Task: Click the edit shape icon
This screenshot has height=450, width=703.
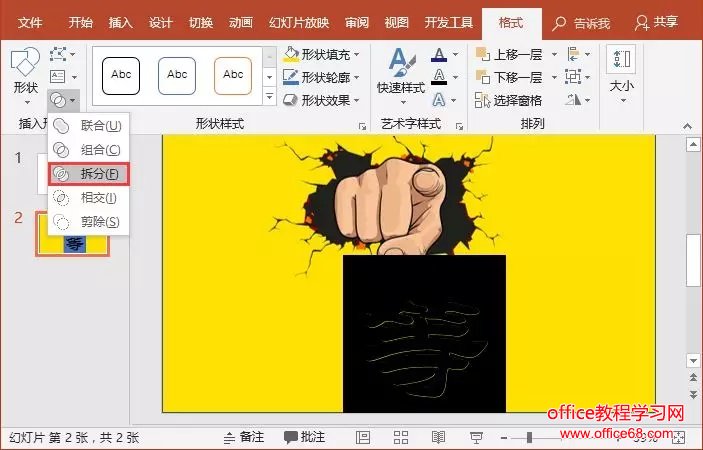Action: pos(58,54)
